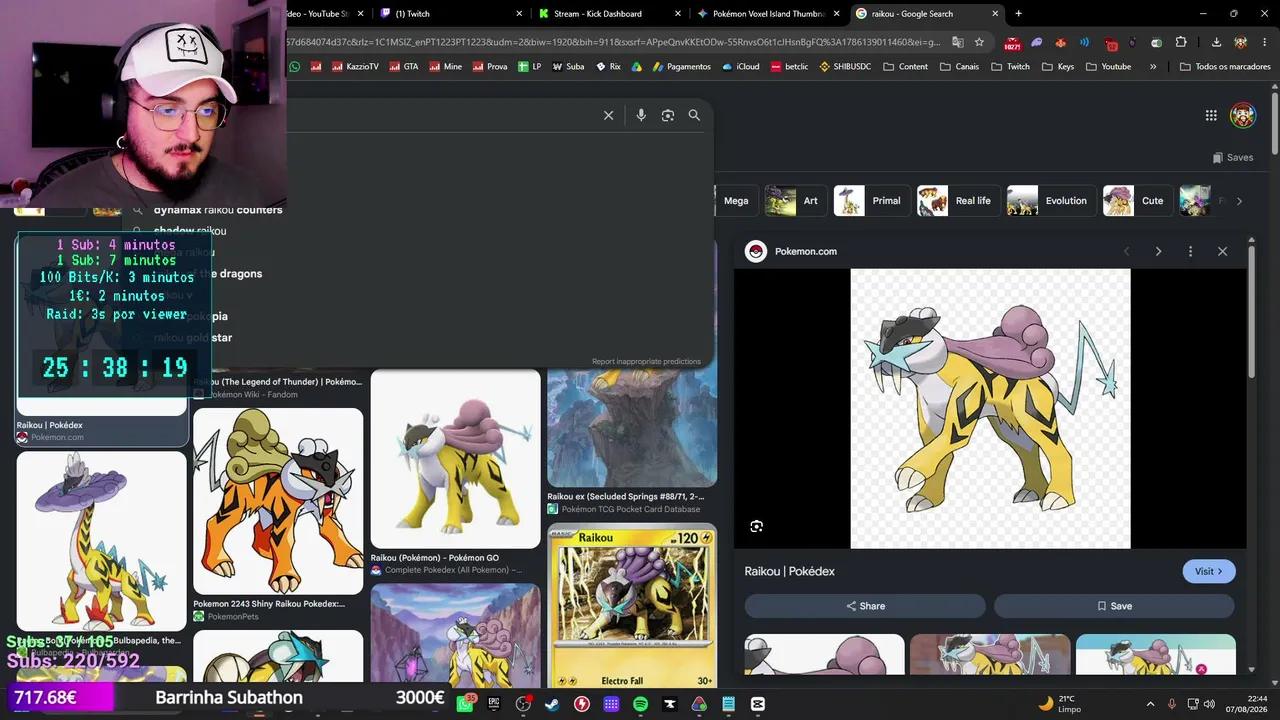Save the Raikou Pokédex image
The image size is (1280, 720).
point(1114,606)
